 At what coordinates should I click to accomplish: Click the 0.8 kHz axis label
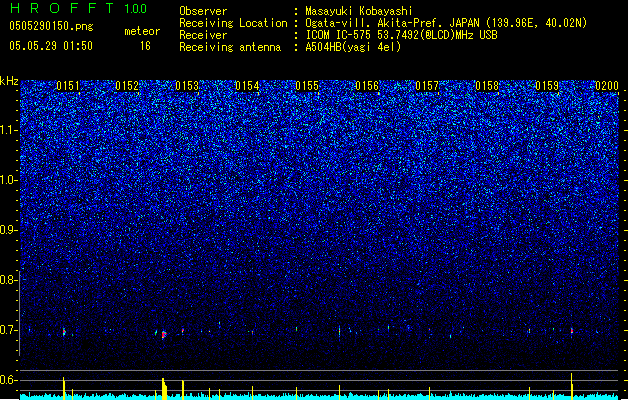[9, 280]
